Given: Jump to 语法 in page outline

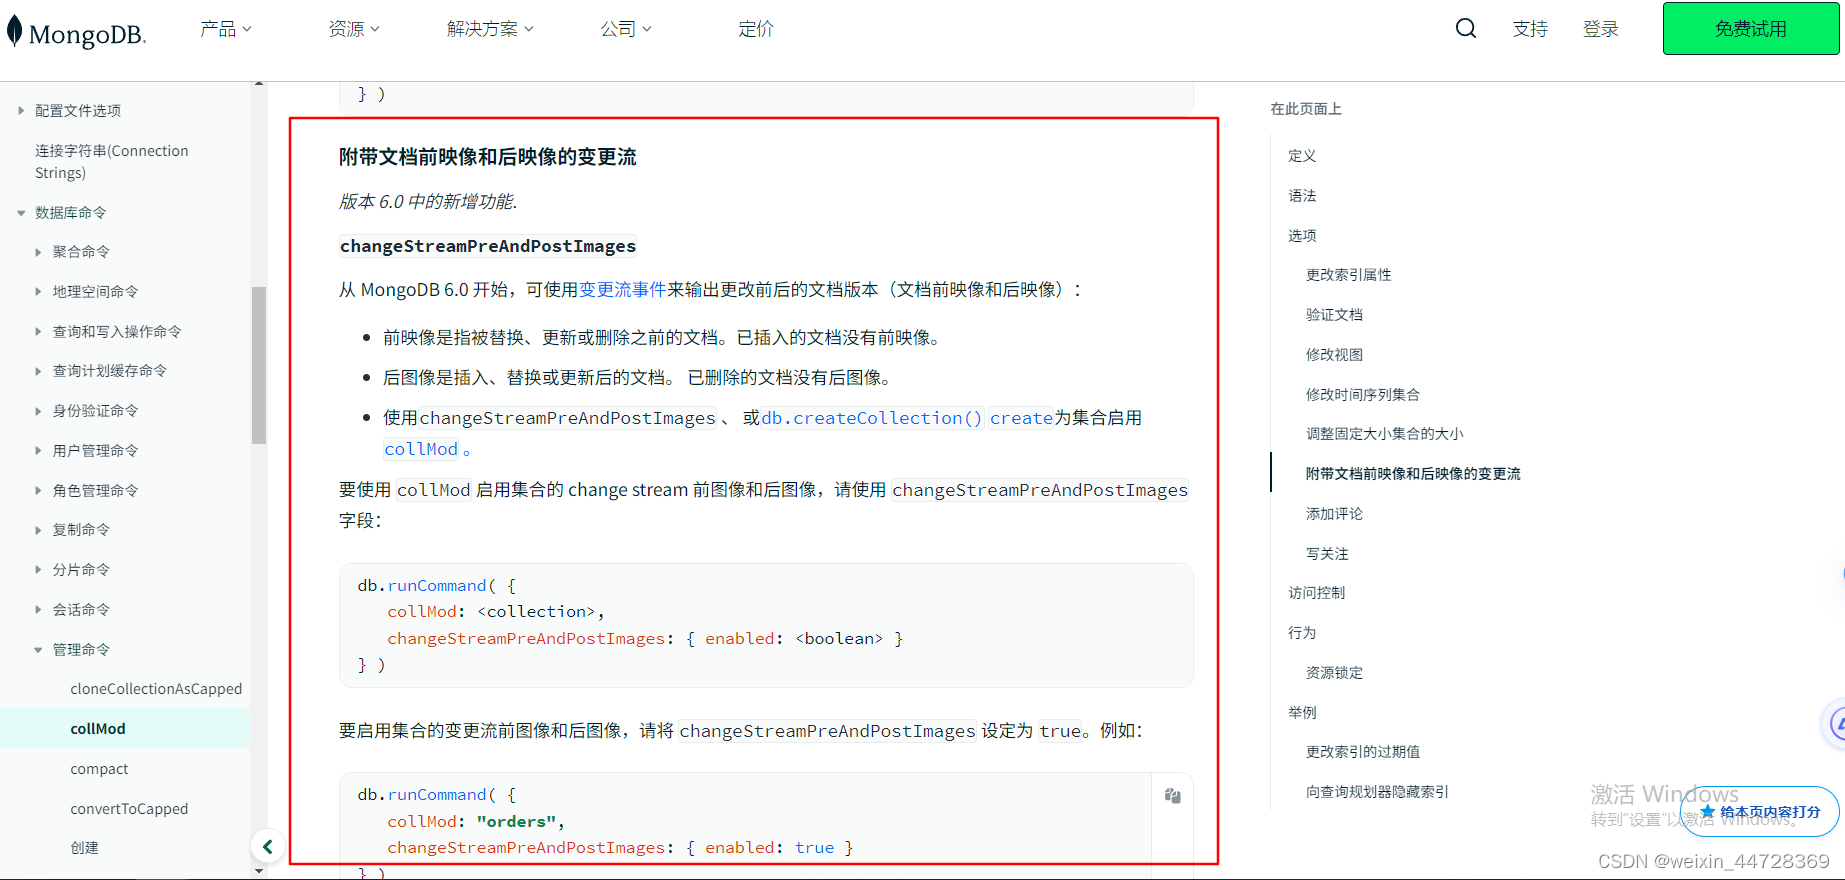Looking at the screenshot, I should tap(1302, 196).
